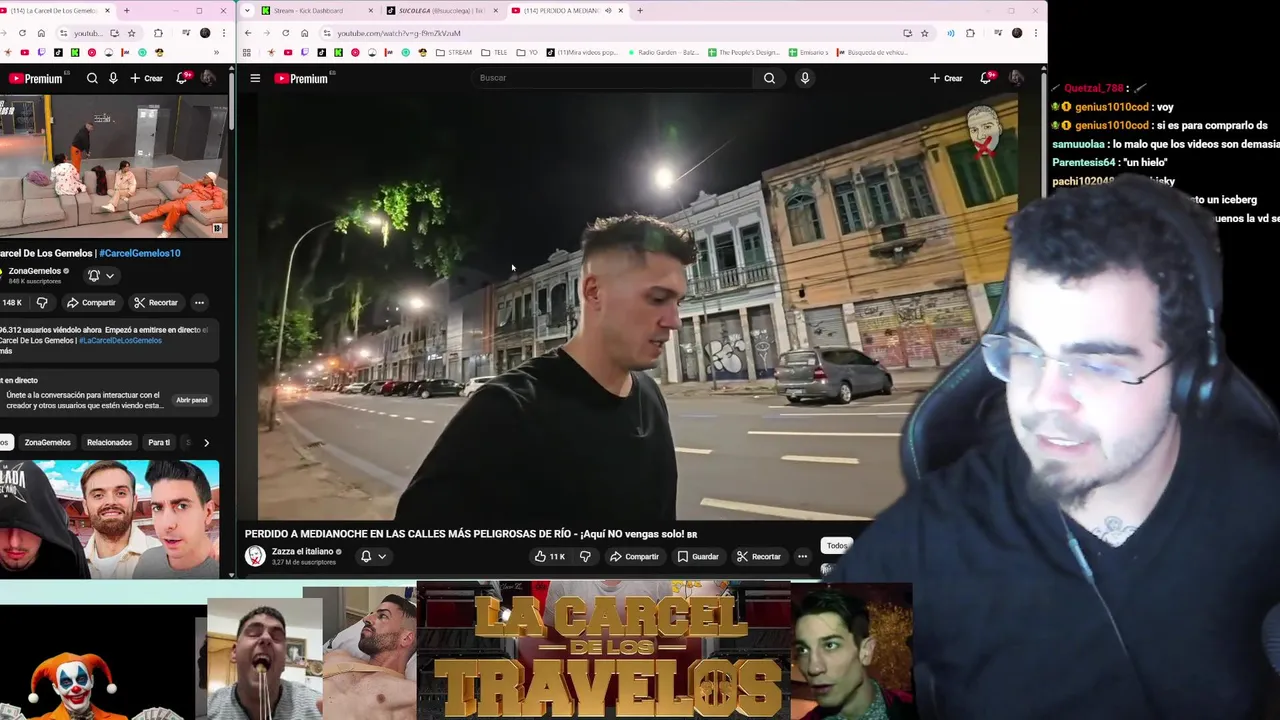Click YouTube Premium logo in right window
This screenshot has height=720, width=1280.
pyautogui.click(x=301, y=78)
